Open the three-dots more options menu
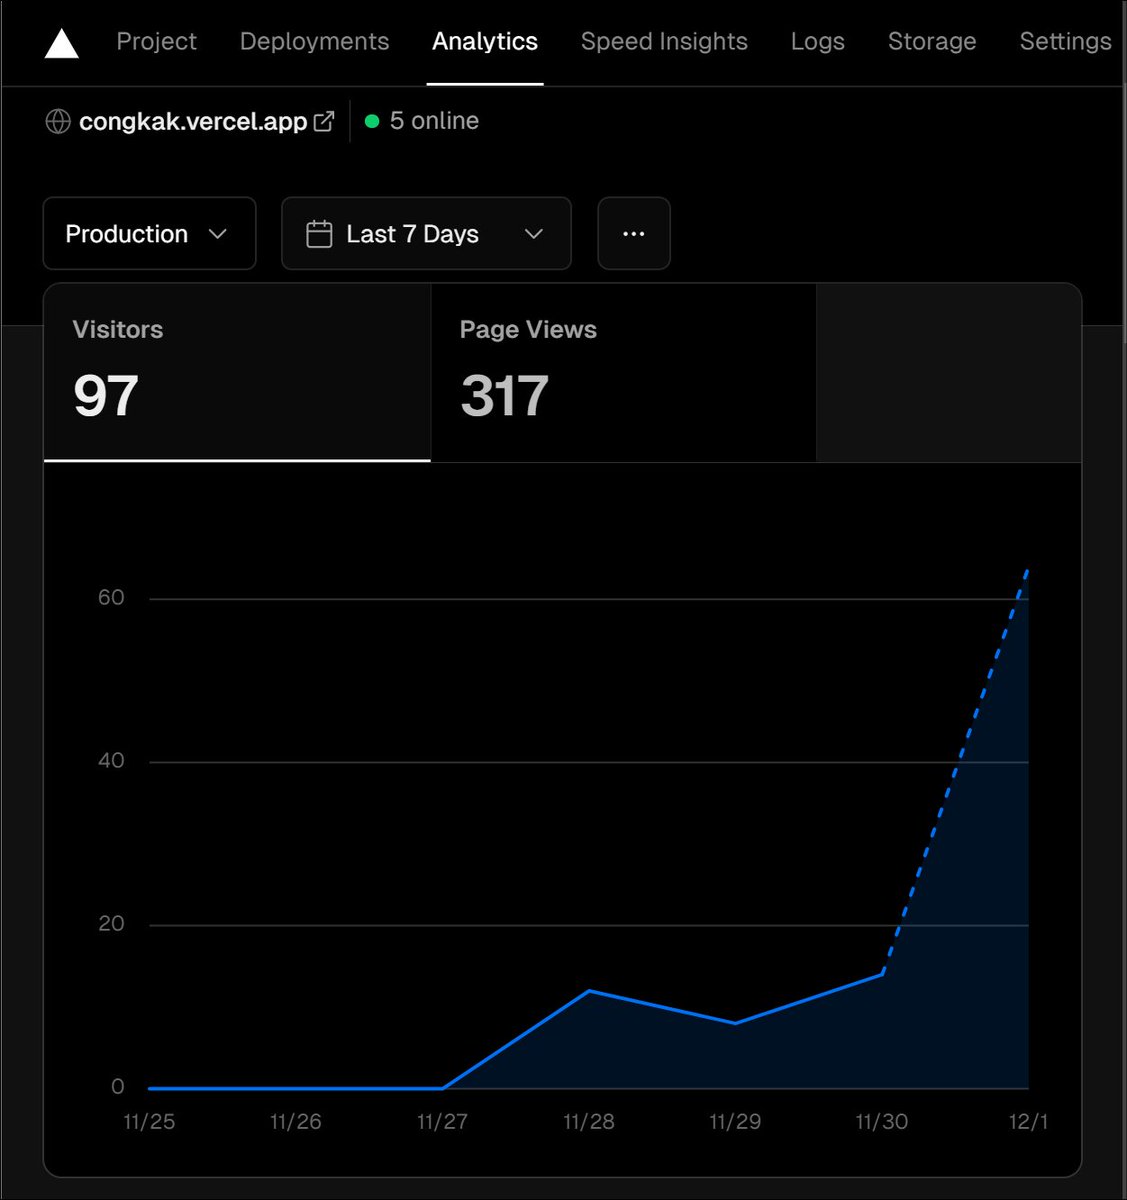This screenshot has width=1127, height=1200. point(634,233)
